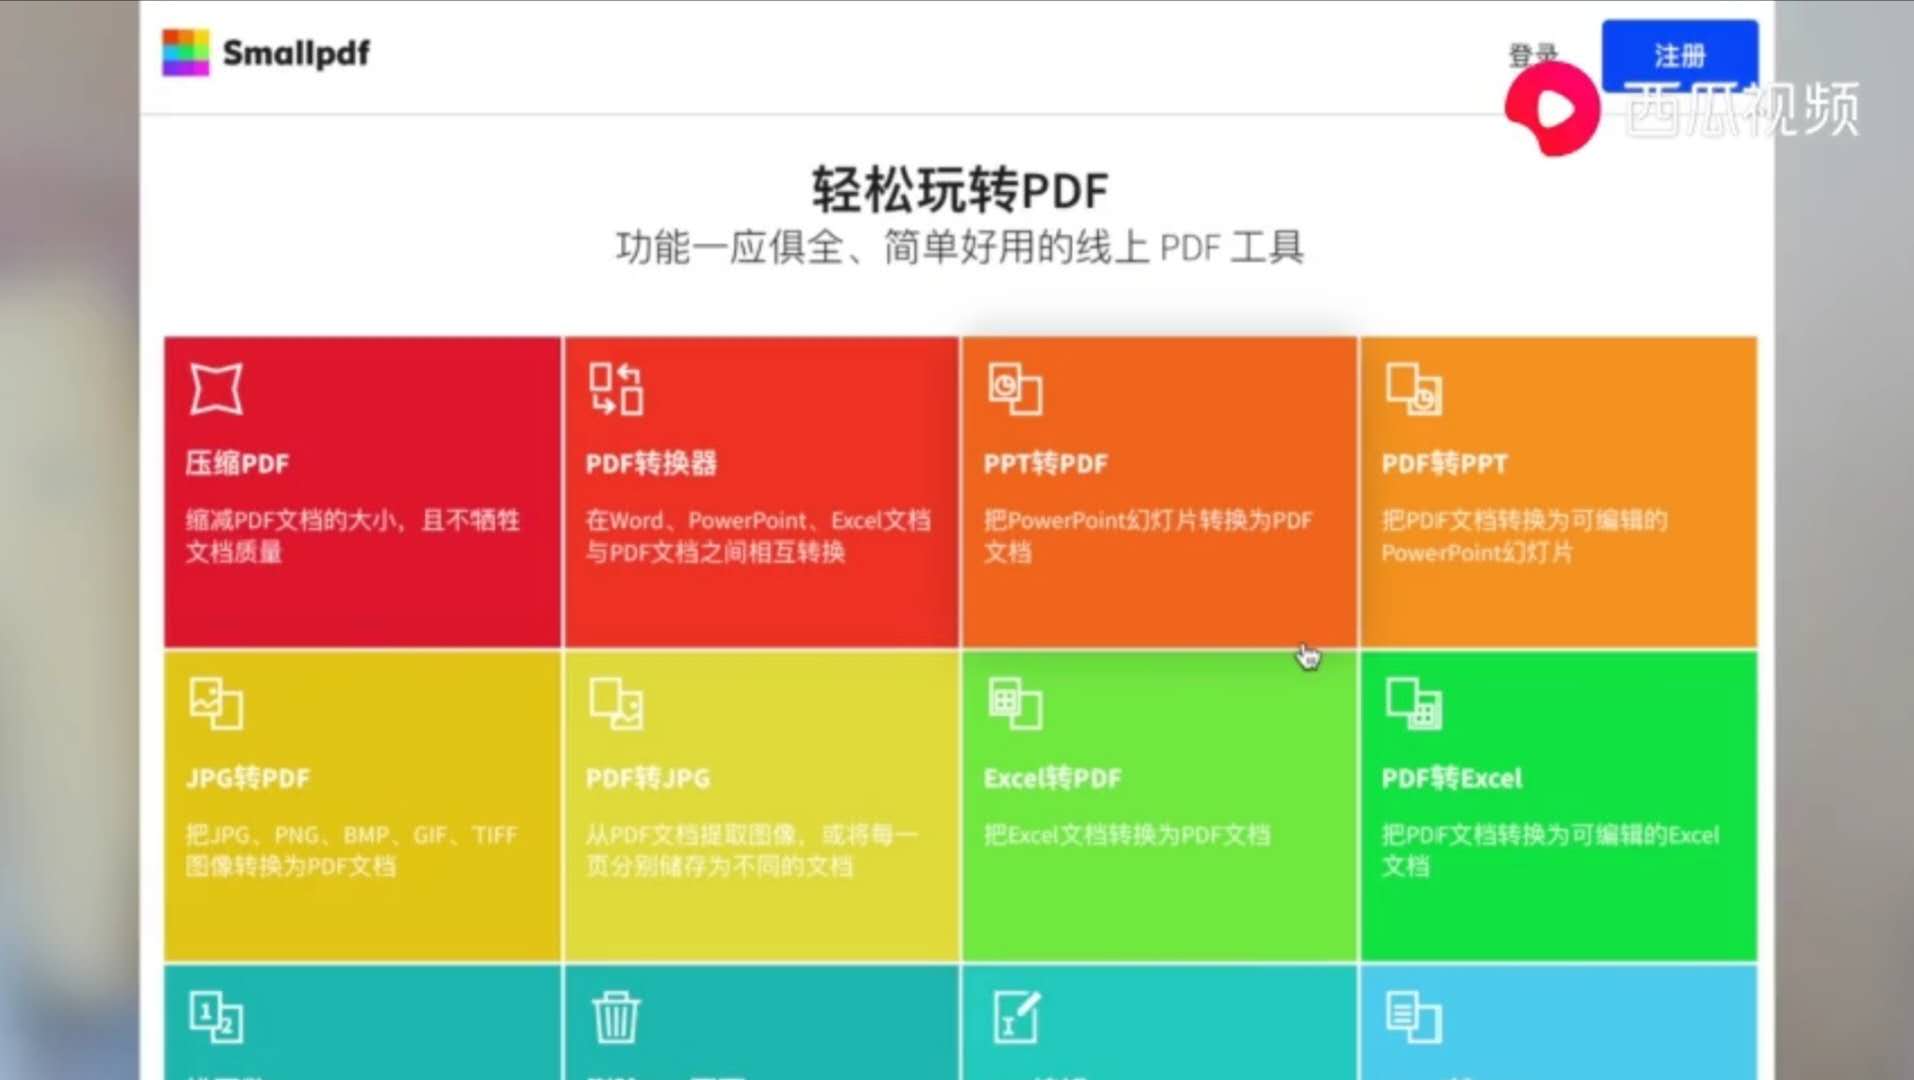The image size is (1914, 1080).
Task: Click the Smallpdf colorful logo icon
Action: [186, 52]
